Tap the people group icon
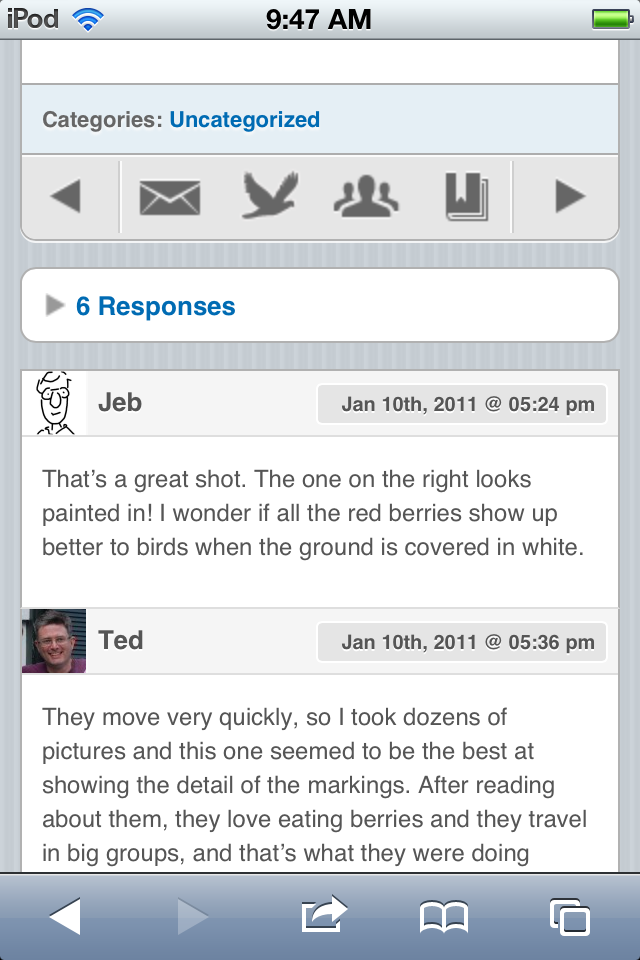640x960 pixels. tap(366, 197)
